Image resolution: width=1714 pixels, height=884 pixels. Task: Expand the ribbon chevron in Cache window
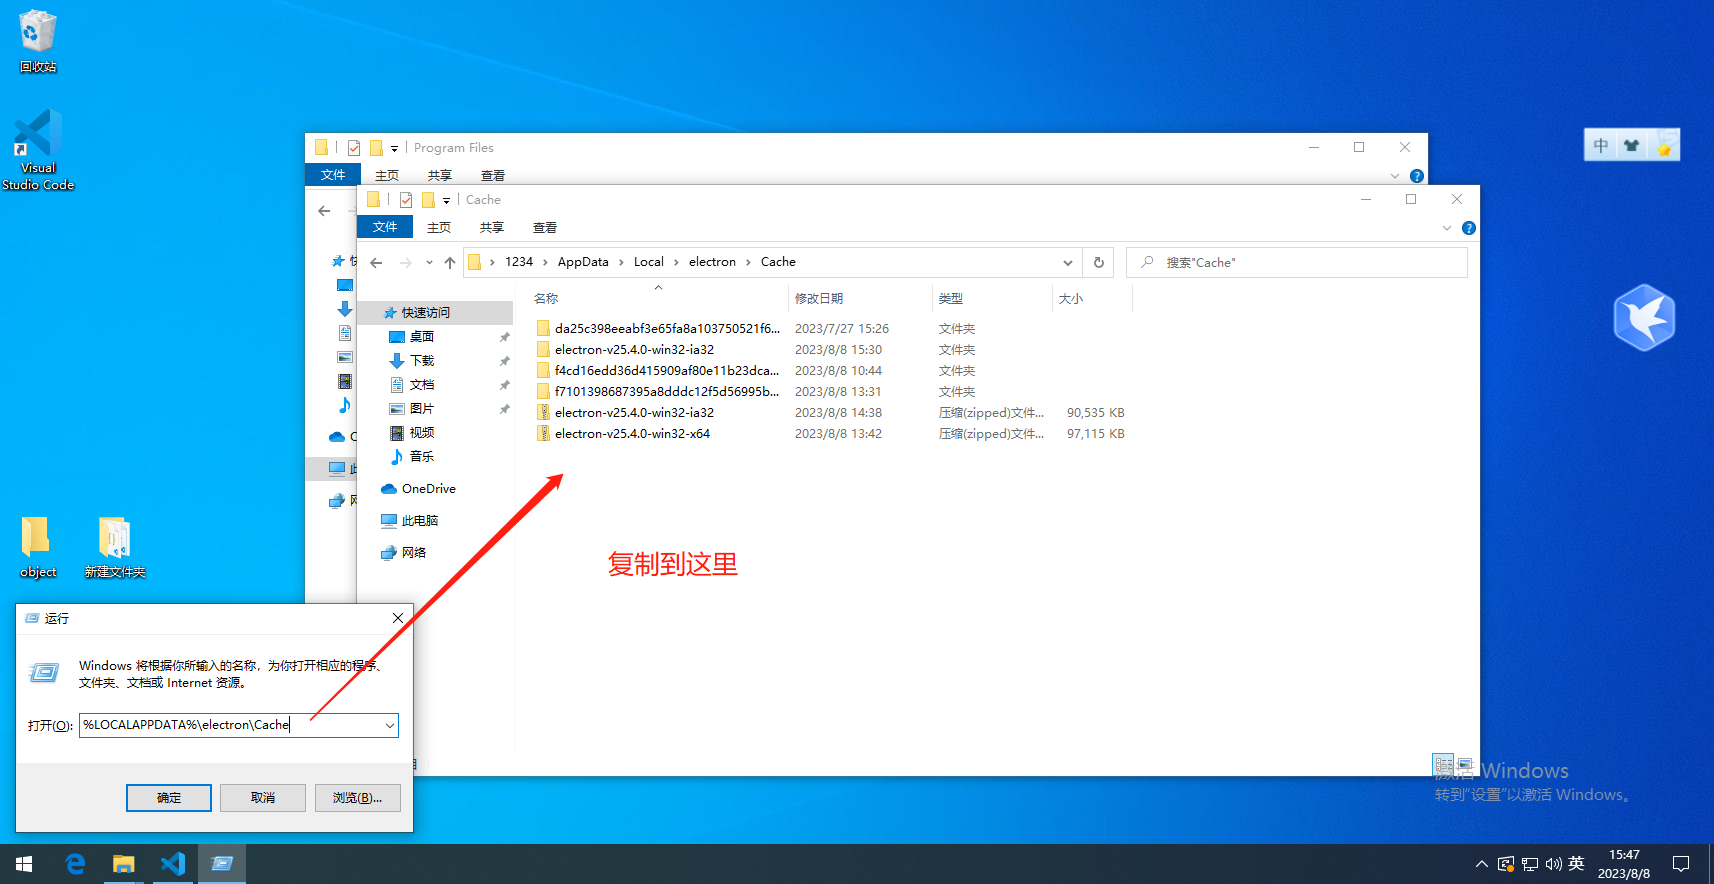coord(1446,228)
